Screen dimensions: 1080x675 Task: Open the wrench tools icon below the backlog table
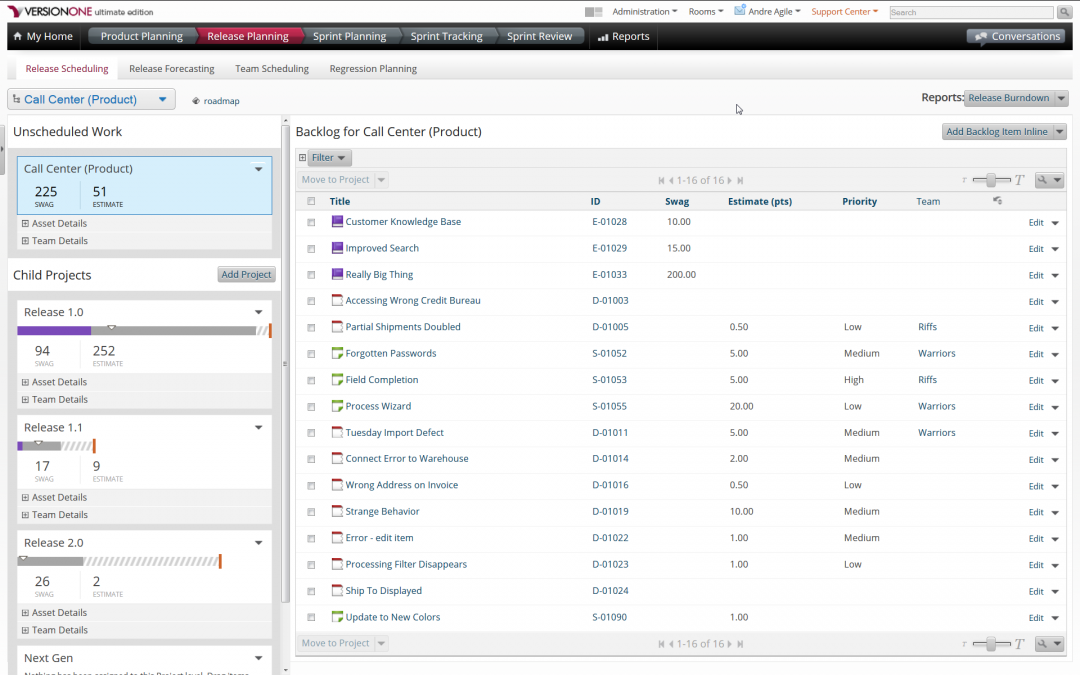pyautogui.click(x=1049, y=643)
